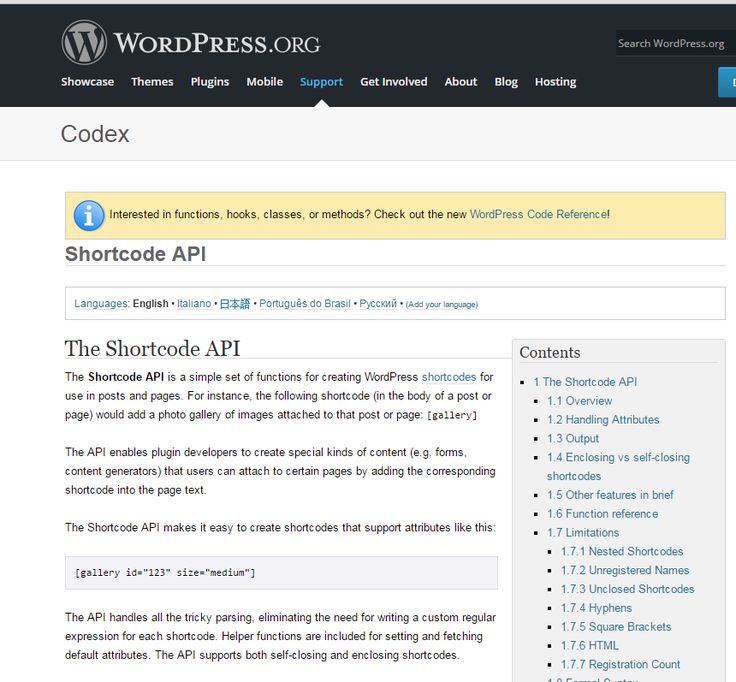Select the Support navigation tab
736x682 pixels.
coord(322,82)
